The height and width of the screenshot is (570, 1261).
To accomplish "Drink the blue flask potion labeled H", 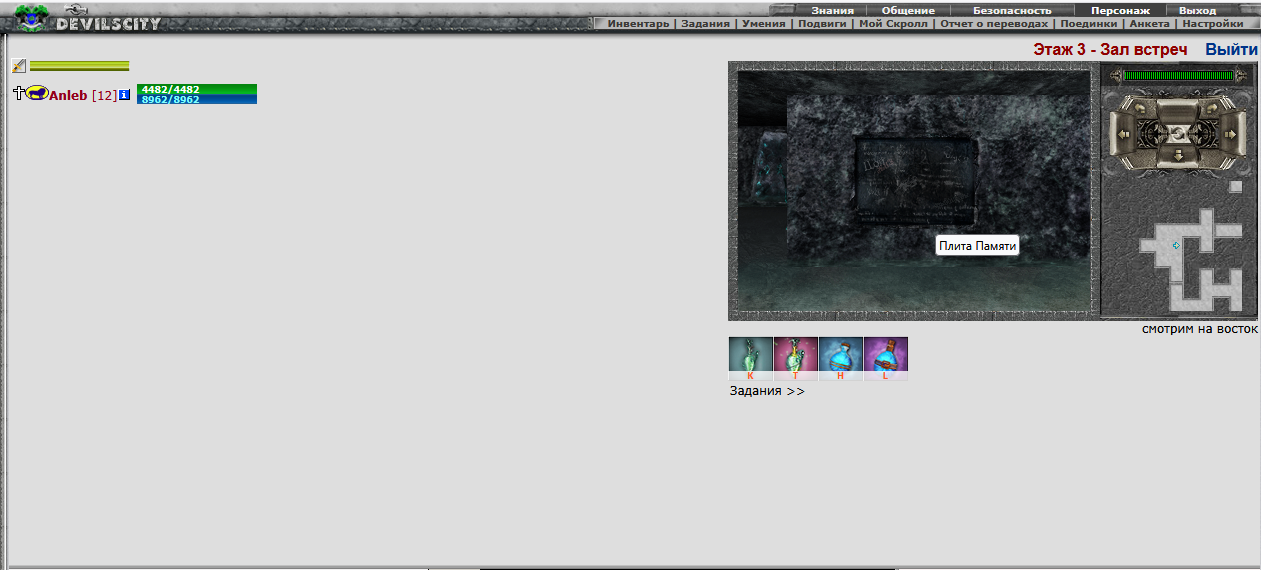I will tap(840, 357).
